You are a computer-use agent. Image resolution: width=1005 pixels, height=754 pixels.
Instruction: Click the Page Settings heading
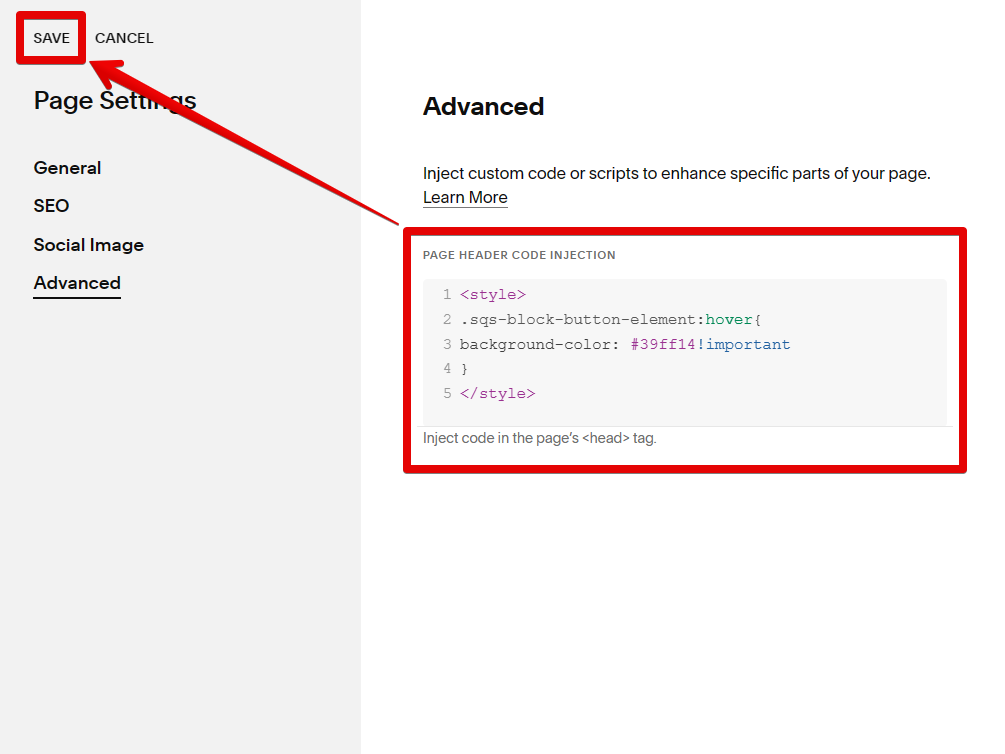(114, 100)
